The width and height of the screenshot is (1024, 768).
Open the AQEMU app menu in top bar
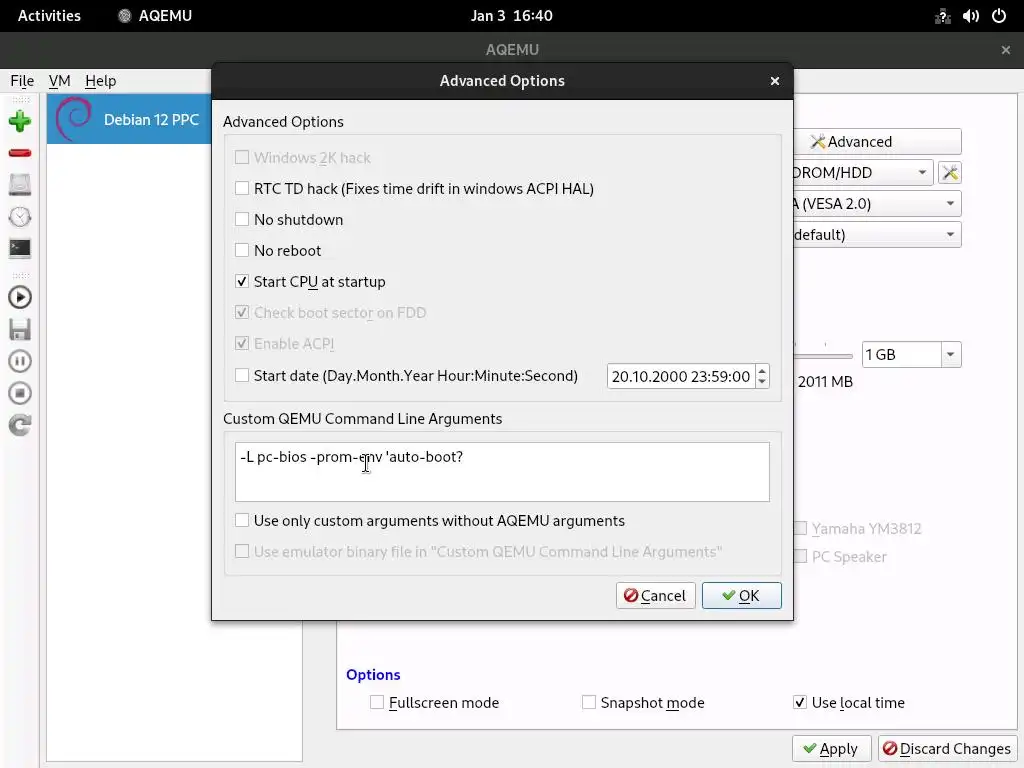[x=154, y=16]
